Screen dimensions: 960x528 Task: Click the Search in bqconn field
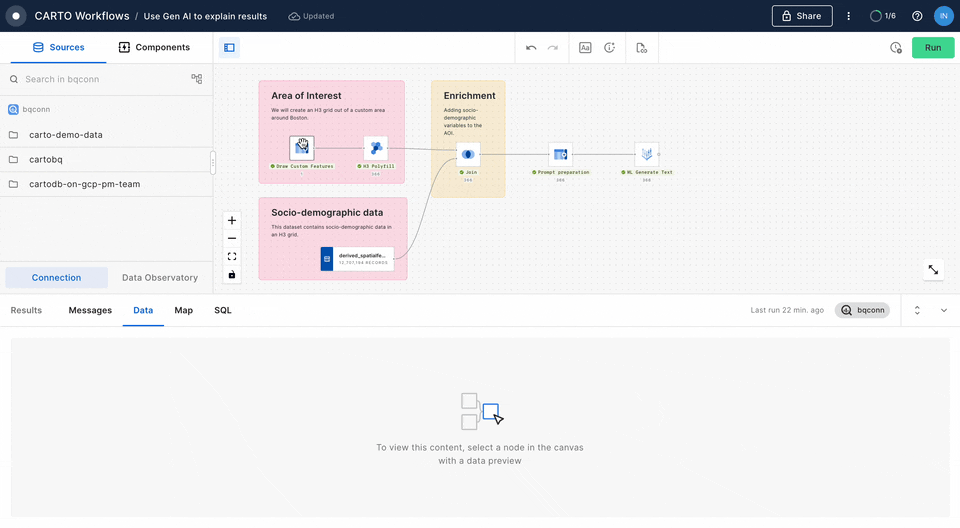click(x=100, y=79)
